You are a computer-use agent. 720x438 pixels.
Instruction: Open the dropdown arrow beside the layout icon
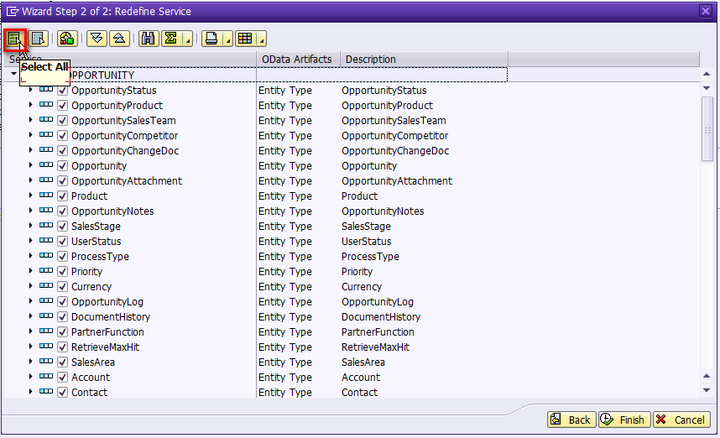point(261,39)
